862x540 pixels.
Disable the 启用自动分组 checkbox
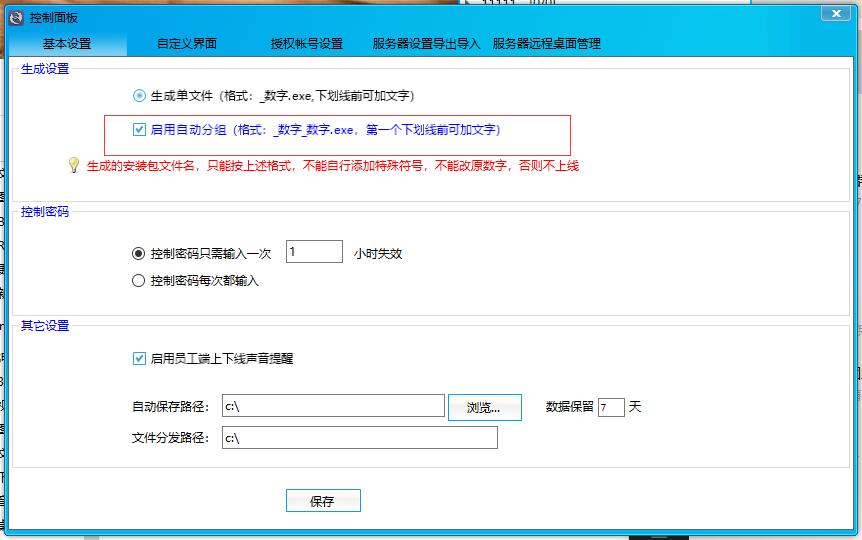[139, 129]
